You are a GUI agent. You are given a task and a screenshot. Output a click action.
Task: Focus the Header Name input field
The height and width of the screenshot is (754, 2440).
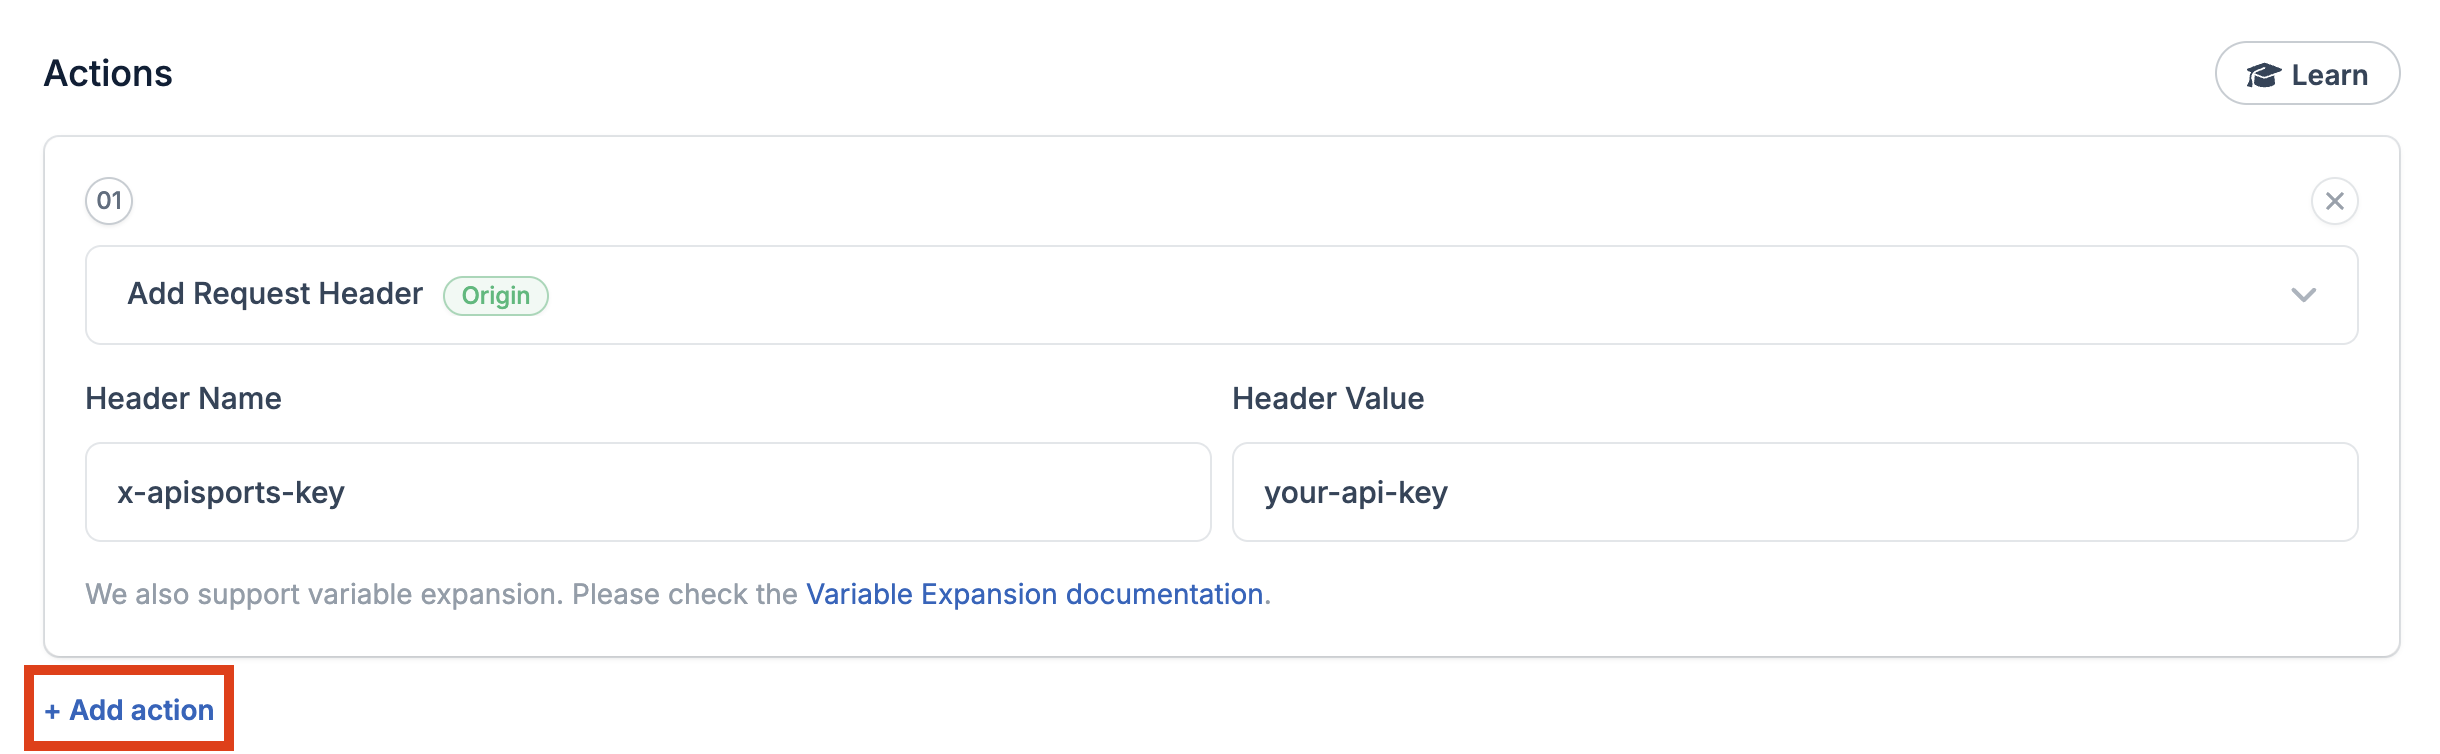[648, 492]
